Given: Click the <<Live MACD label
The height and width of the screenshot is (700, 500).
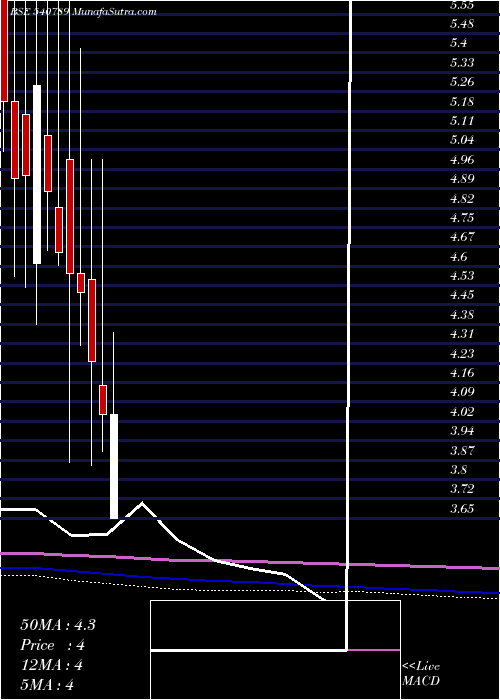Looking at the screenshot, I should point(421,674).
